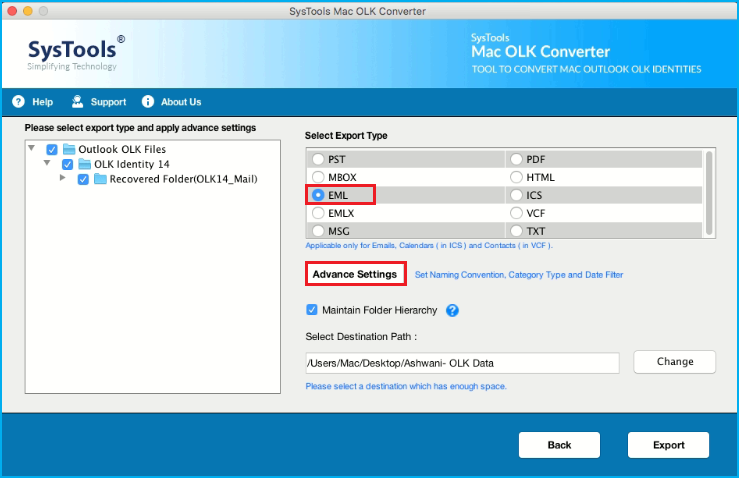Click the Recovered Folder folder icon

[x=100, y=179]
